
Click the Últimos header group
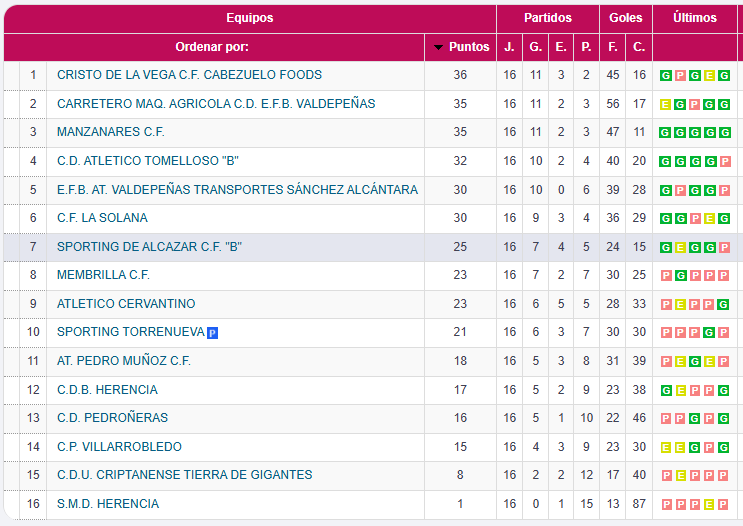(695, 18)
